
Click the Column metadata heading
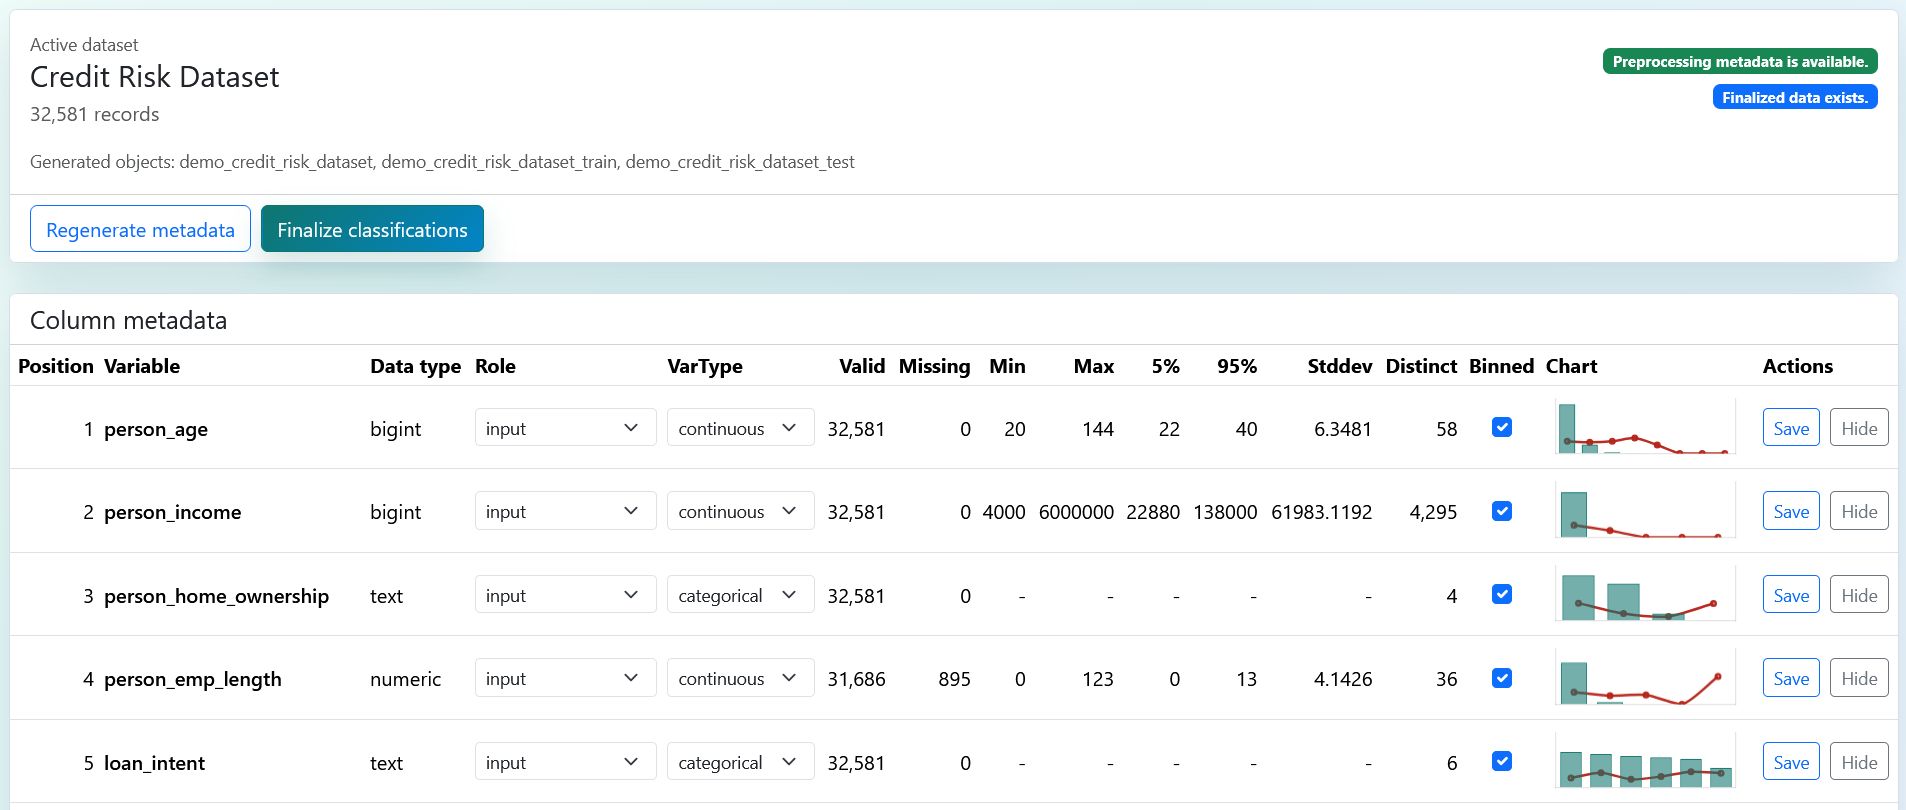coord(128,320)
